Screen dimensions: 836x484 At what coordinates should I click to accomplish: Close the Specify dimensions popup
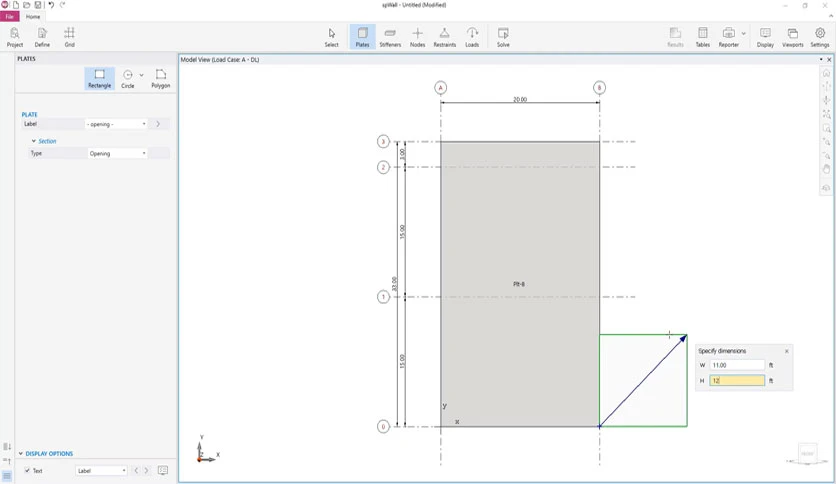pyautogui.click(x=786, y=351)
